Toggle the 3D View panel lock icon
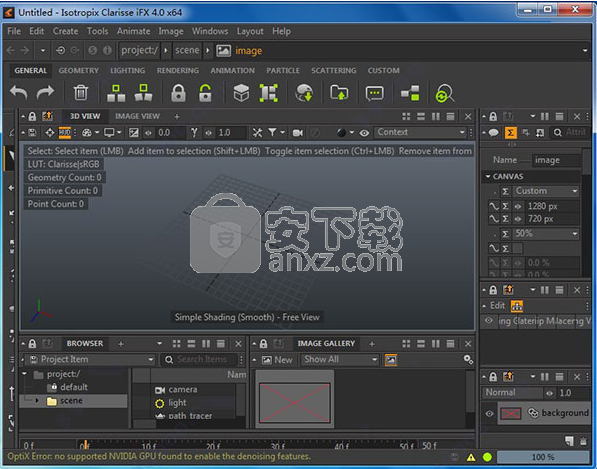This screenshot has height=469, width=597. (x=32, y=116)
